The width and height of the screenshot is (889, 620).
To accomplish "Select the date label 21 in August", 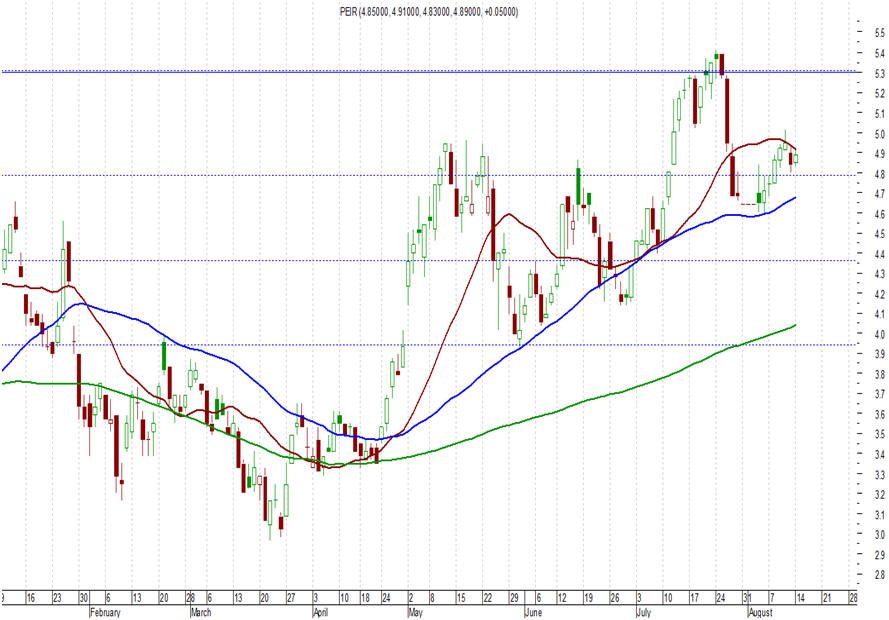I will pyautogui.click(x=827, y=598).
